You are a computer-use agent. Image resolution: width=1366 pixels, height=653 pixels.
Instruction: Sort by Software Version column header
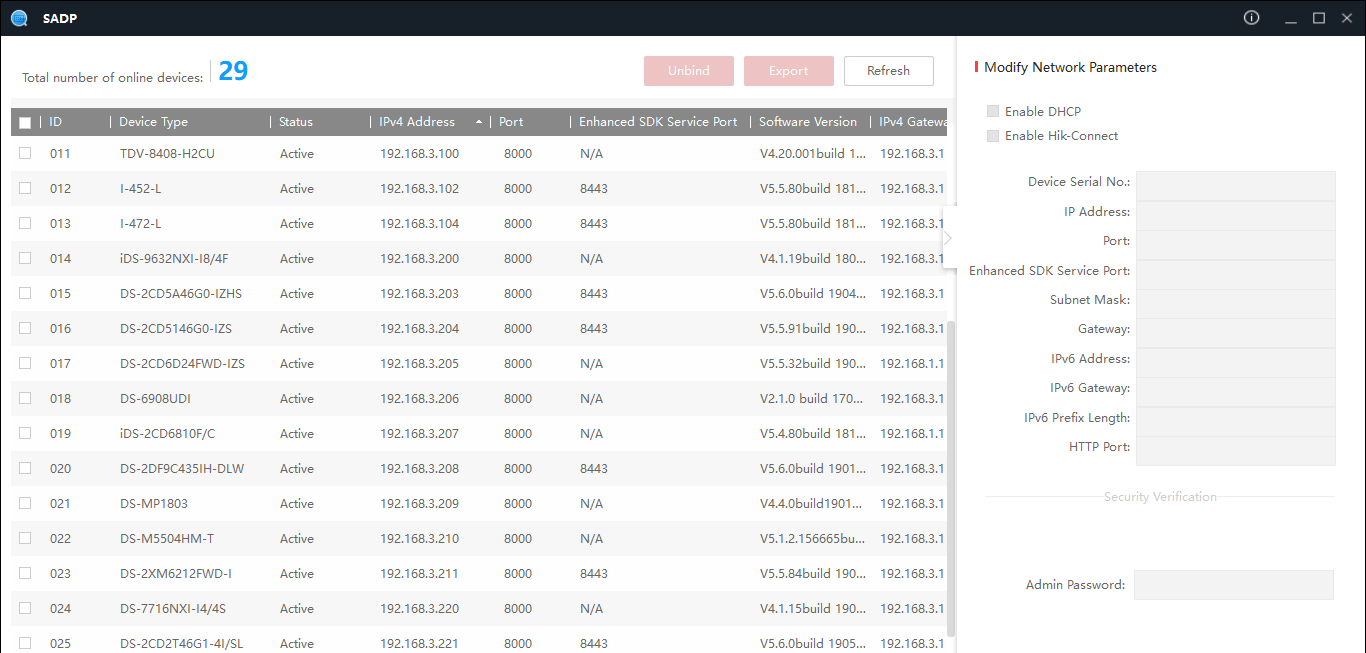pyautogui.click(x=807, y=122)
